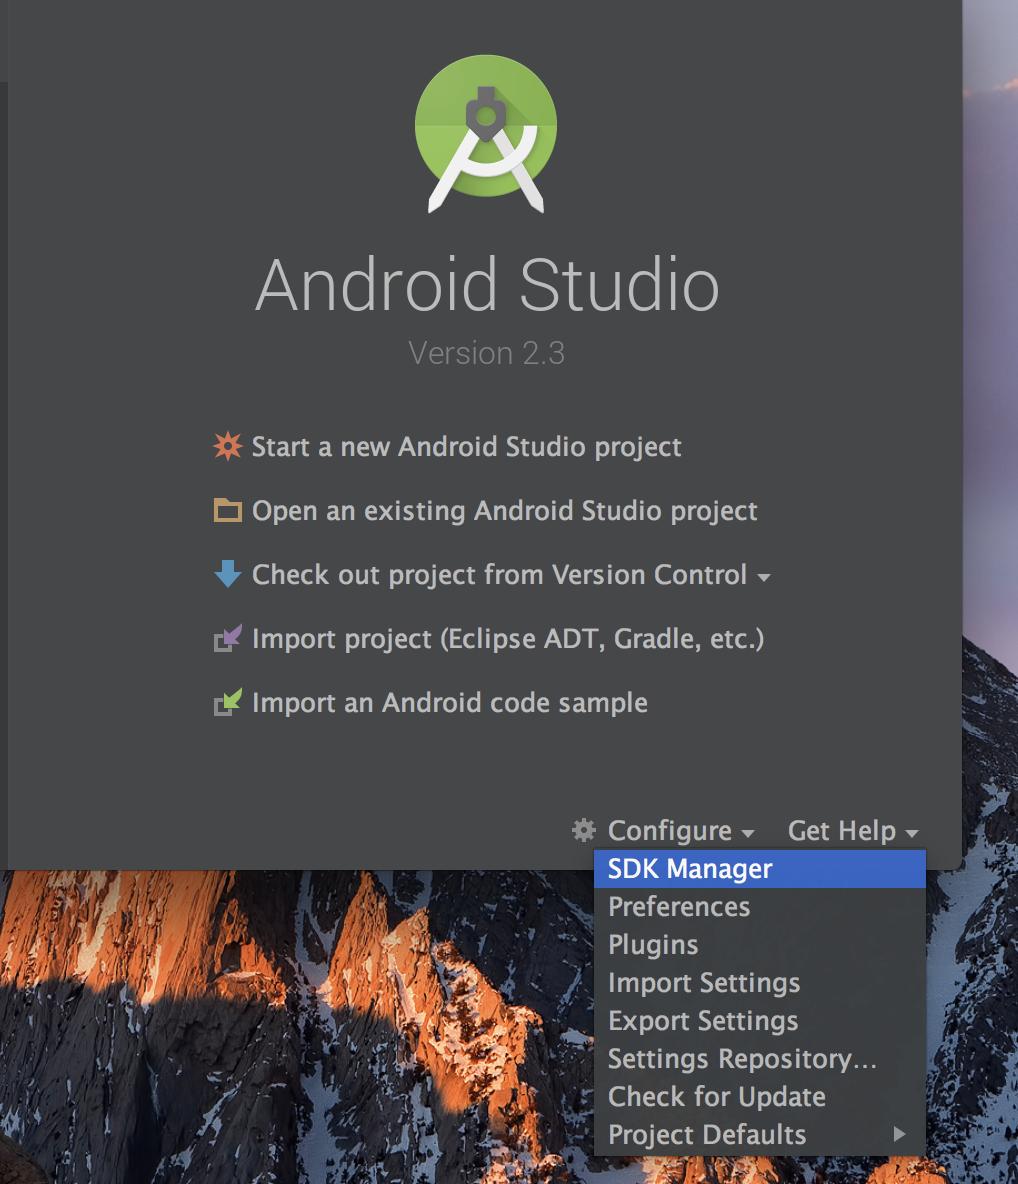Click the folder icon for opening existing project
This screenshot has width=1018, height=1184.
pos(227,511)
